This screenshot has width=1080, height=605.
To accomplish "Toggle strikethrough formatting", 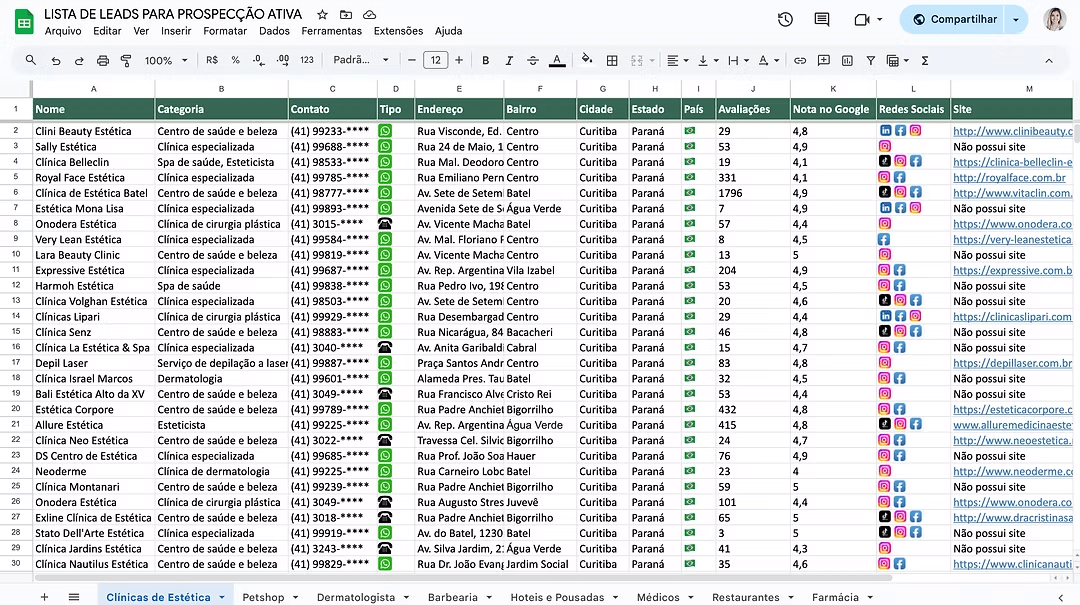I will (x=532, y=60).
